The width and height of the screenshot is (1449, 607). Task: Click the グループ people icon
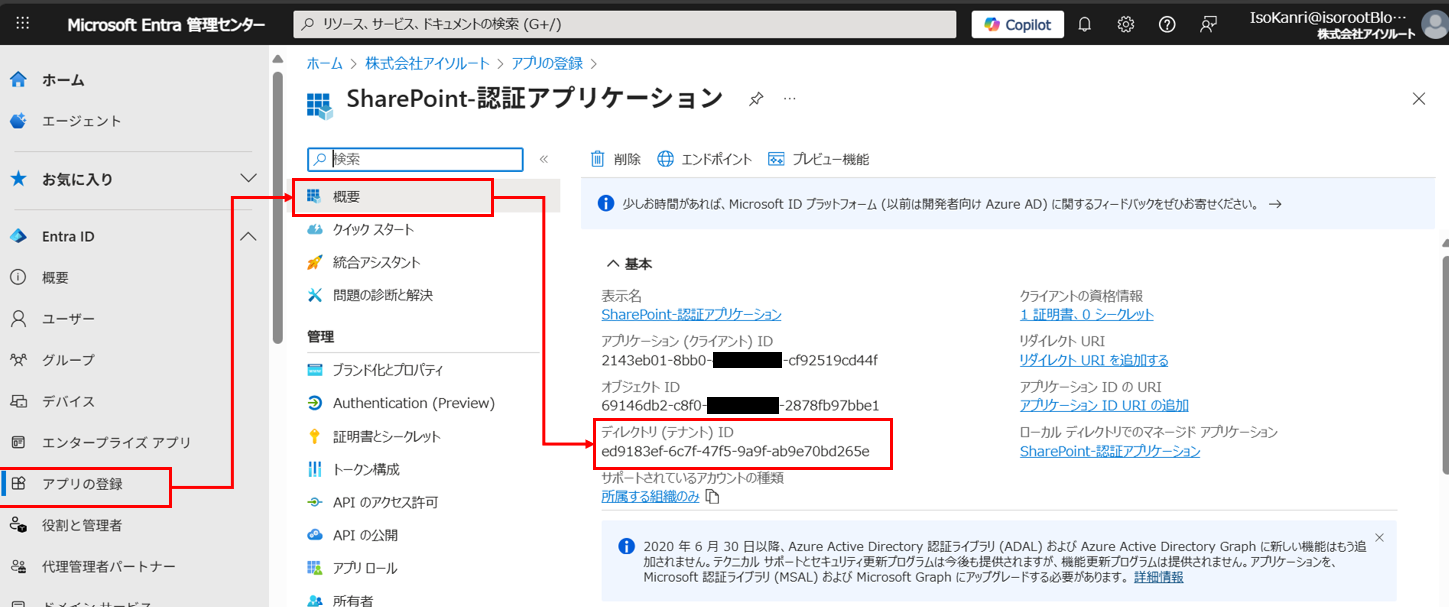[x=18, y=360]
